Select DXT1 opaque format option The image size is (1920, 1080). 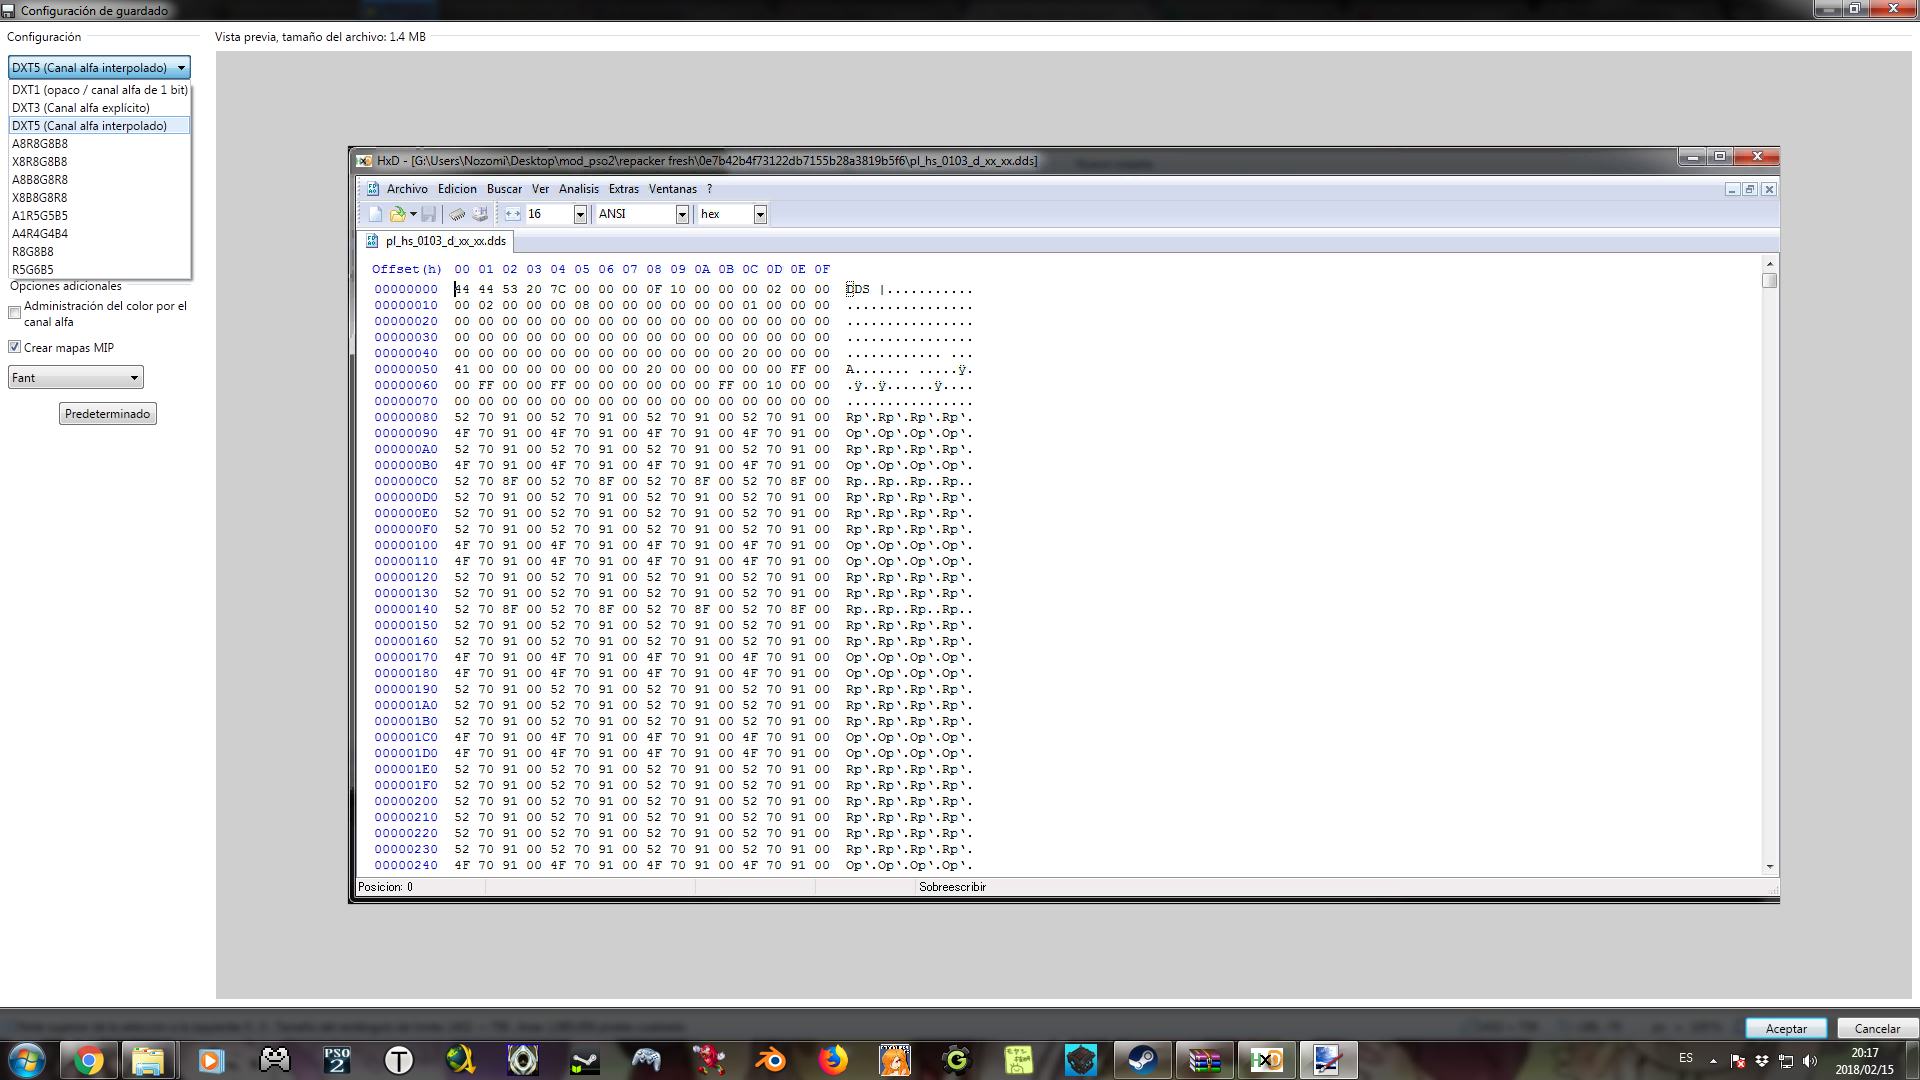(x=99, y=90)
